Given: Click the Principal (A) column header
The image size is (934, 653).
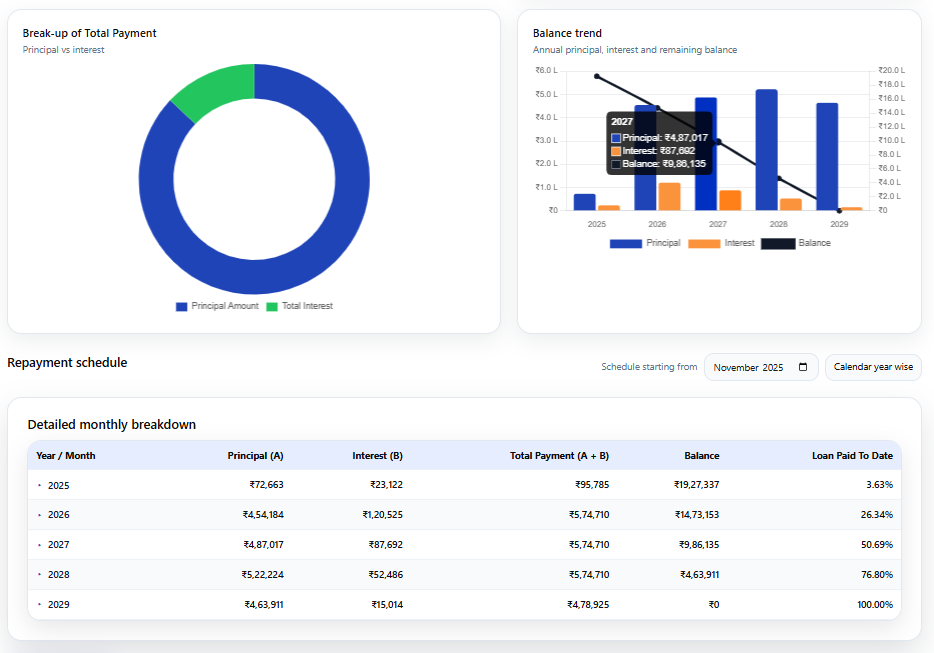Looking at the screenshot, I should 255,456.
